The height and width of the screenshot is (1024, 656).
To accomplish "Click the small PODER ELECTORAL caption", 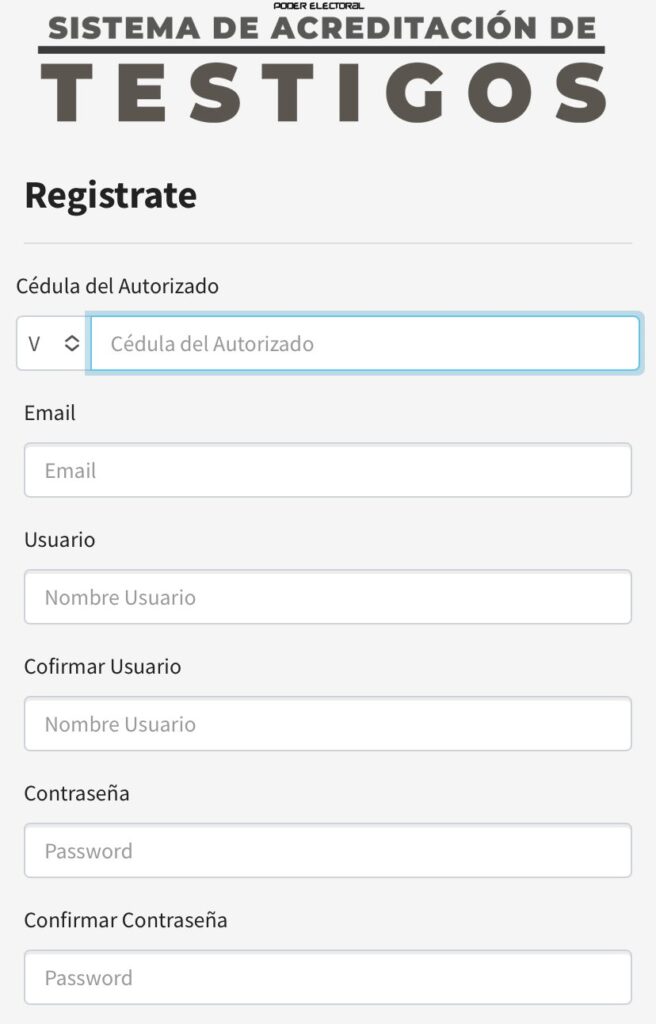I will (319, 5).
